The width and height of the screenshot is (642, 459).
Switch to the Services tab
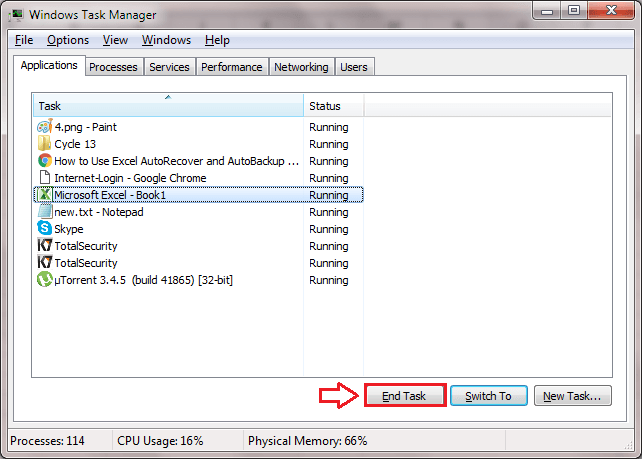(x=169, y=67)
